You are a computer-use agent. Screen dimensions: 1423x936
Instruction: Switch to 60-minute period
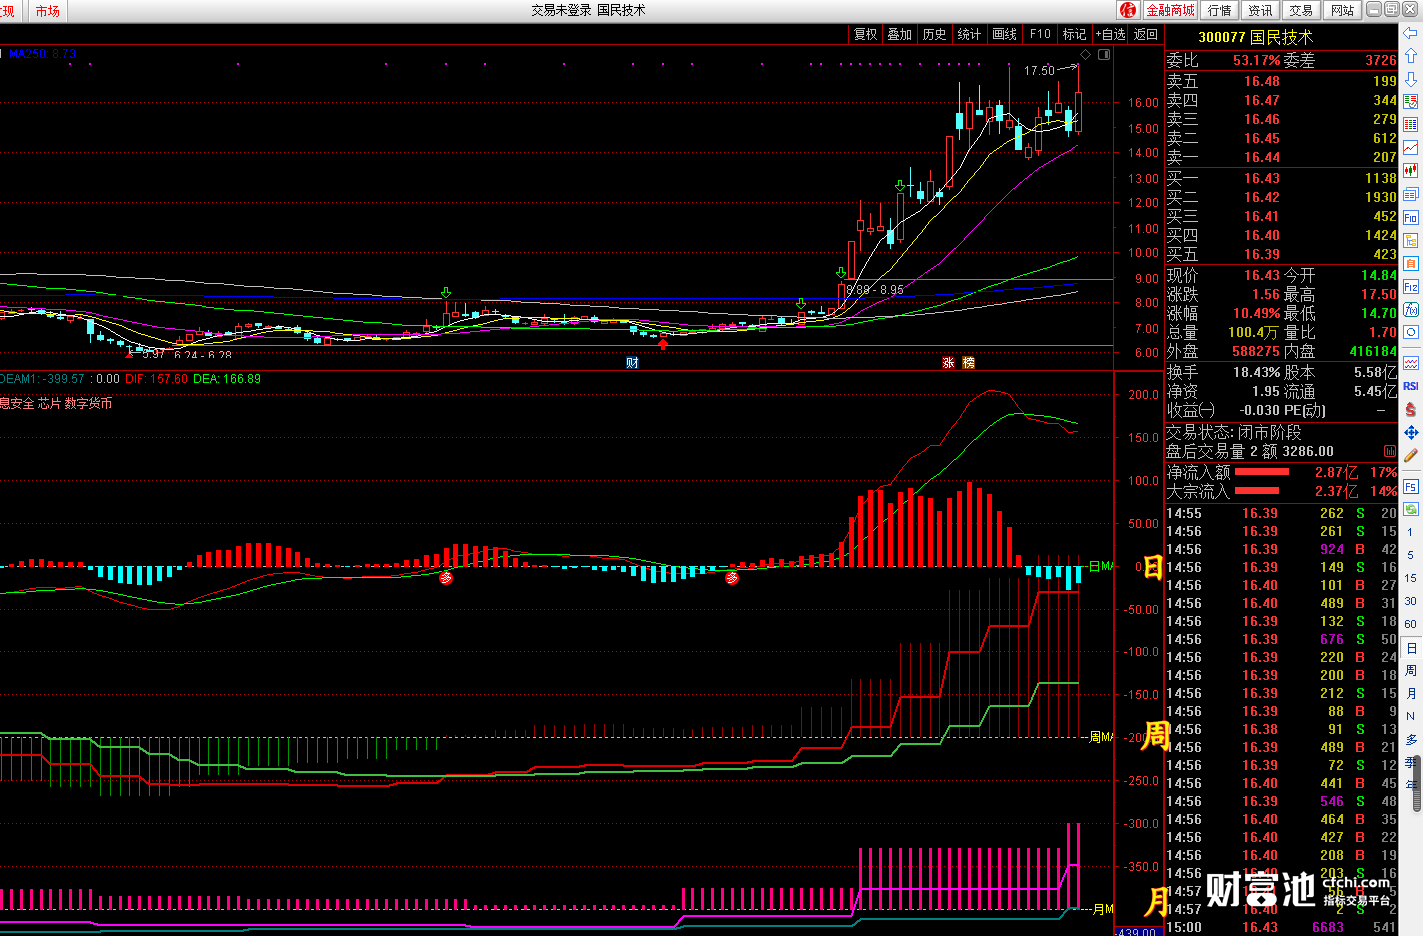coord(1411,624)
